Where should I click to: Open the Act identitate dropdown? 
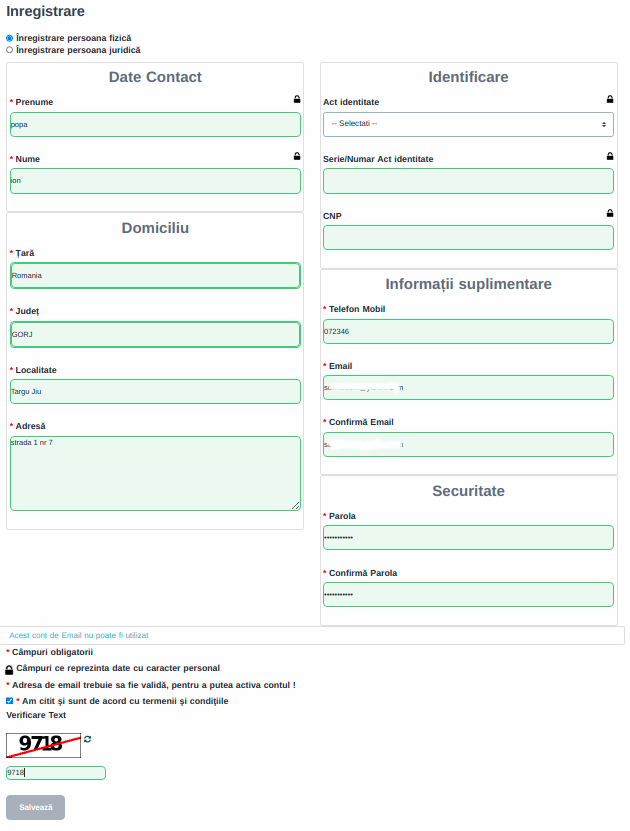point(468,124)
